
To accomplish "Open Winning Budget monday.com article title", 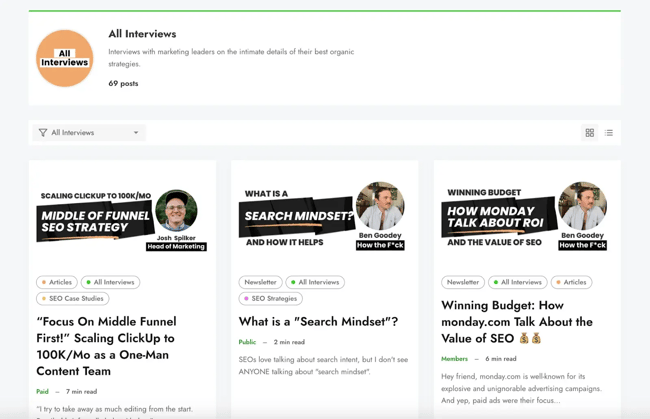I will point(517,322).
